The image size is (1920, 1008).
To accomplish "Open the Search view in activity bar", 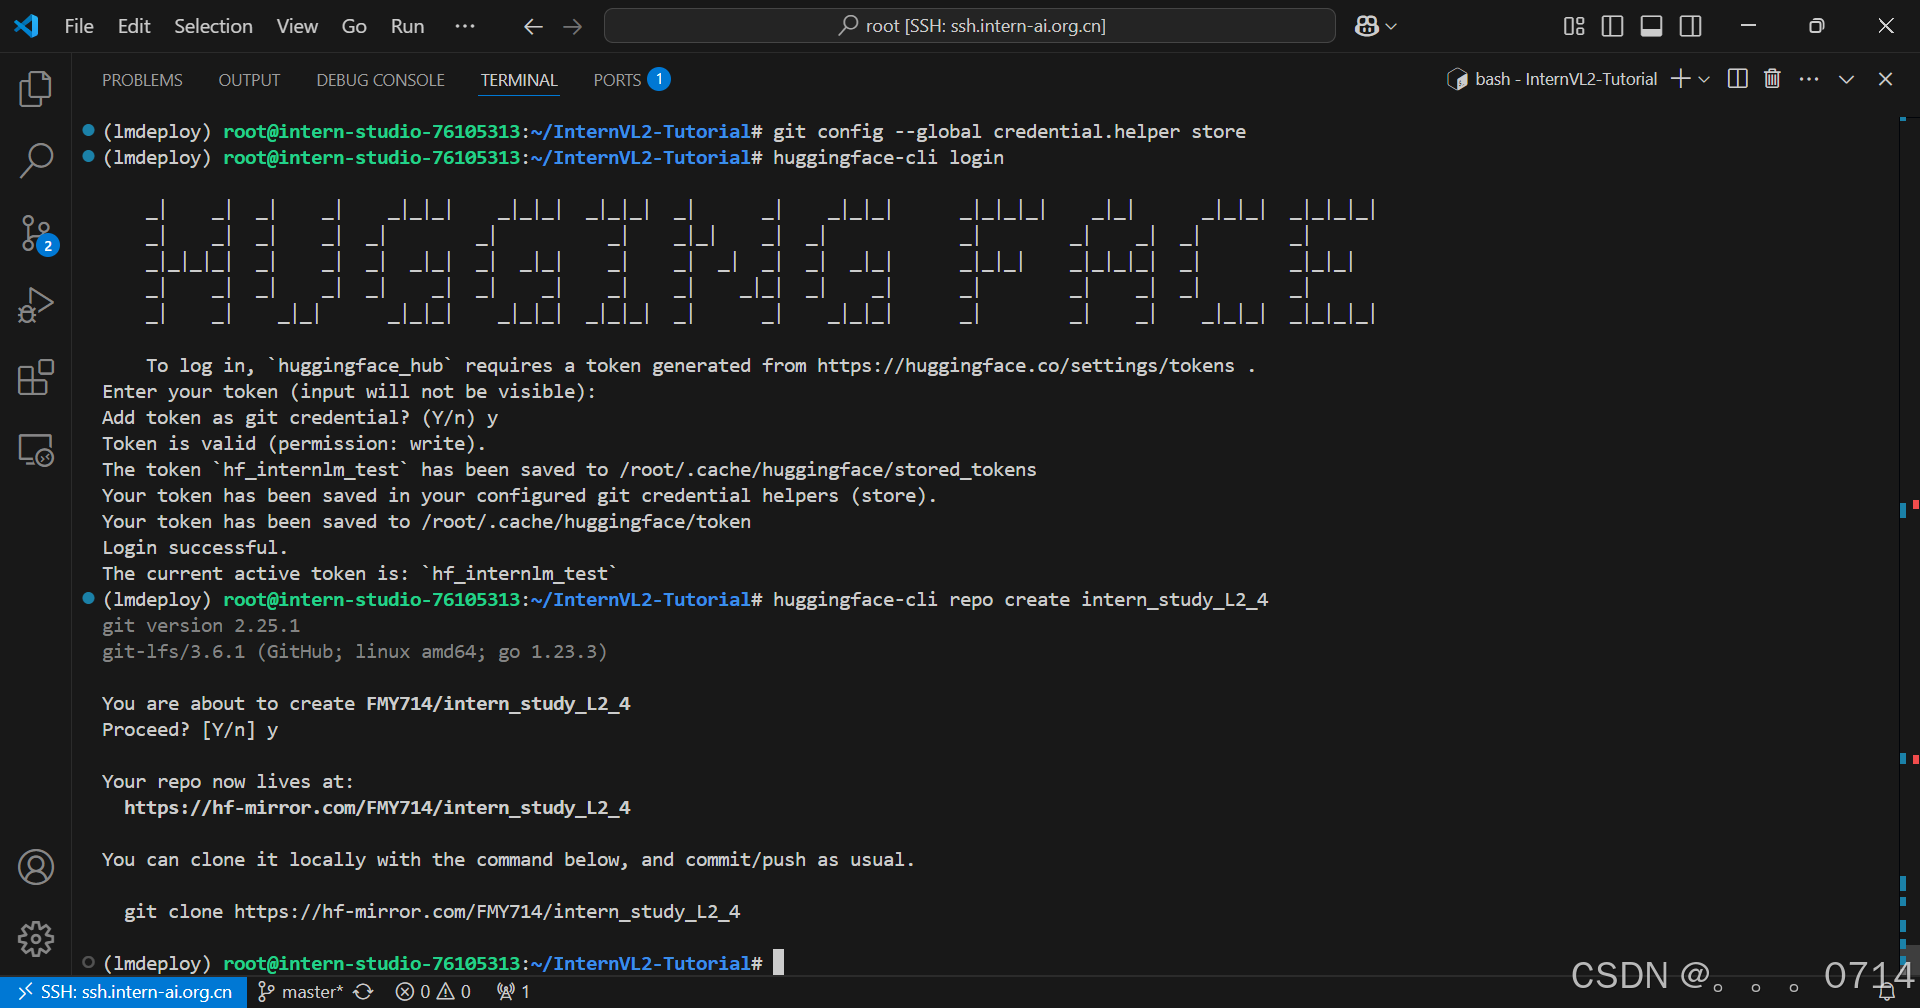I will click(36, 160).
